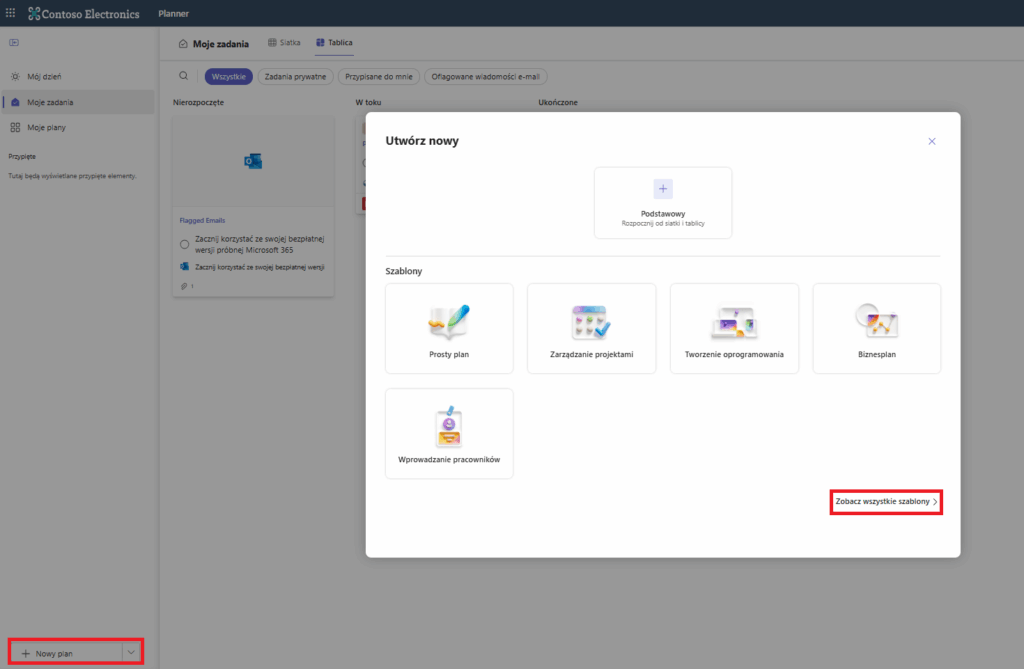This screenshot has width=1024, height=669.
Task: Click the Contoso Electronics logo
Action: click(x=85, y=14)
